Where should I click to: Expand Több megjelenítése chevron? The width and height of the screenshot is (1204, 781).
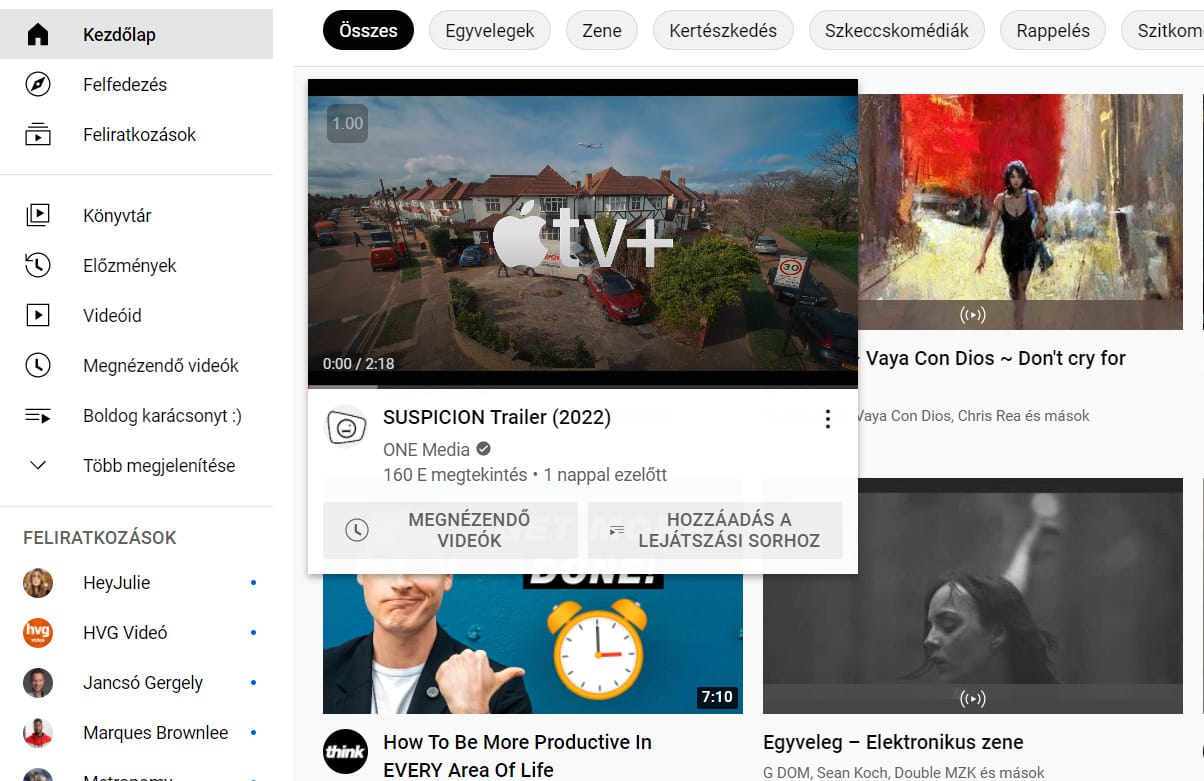point(38,465)
